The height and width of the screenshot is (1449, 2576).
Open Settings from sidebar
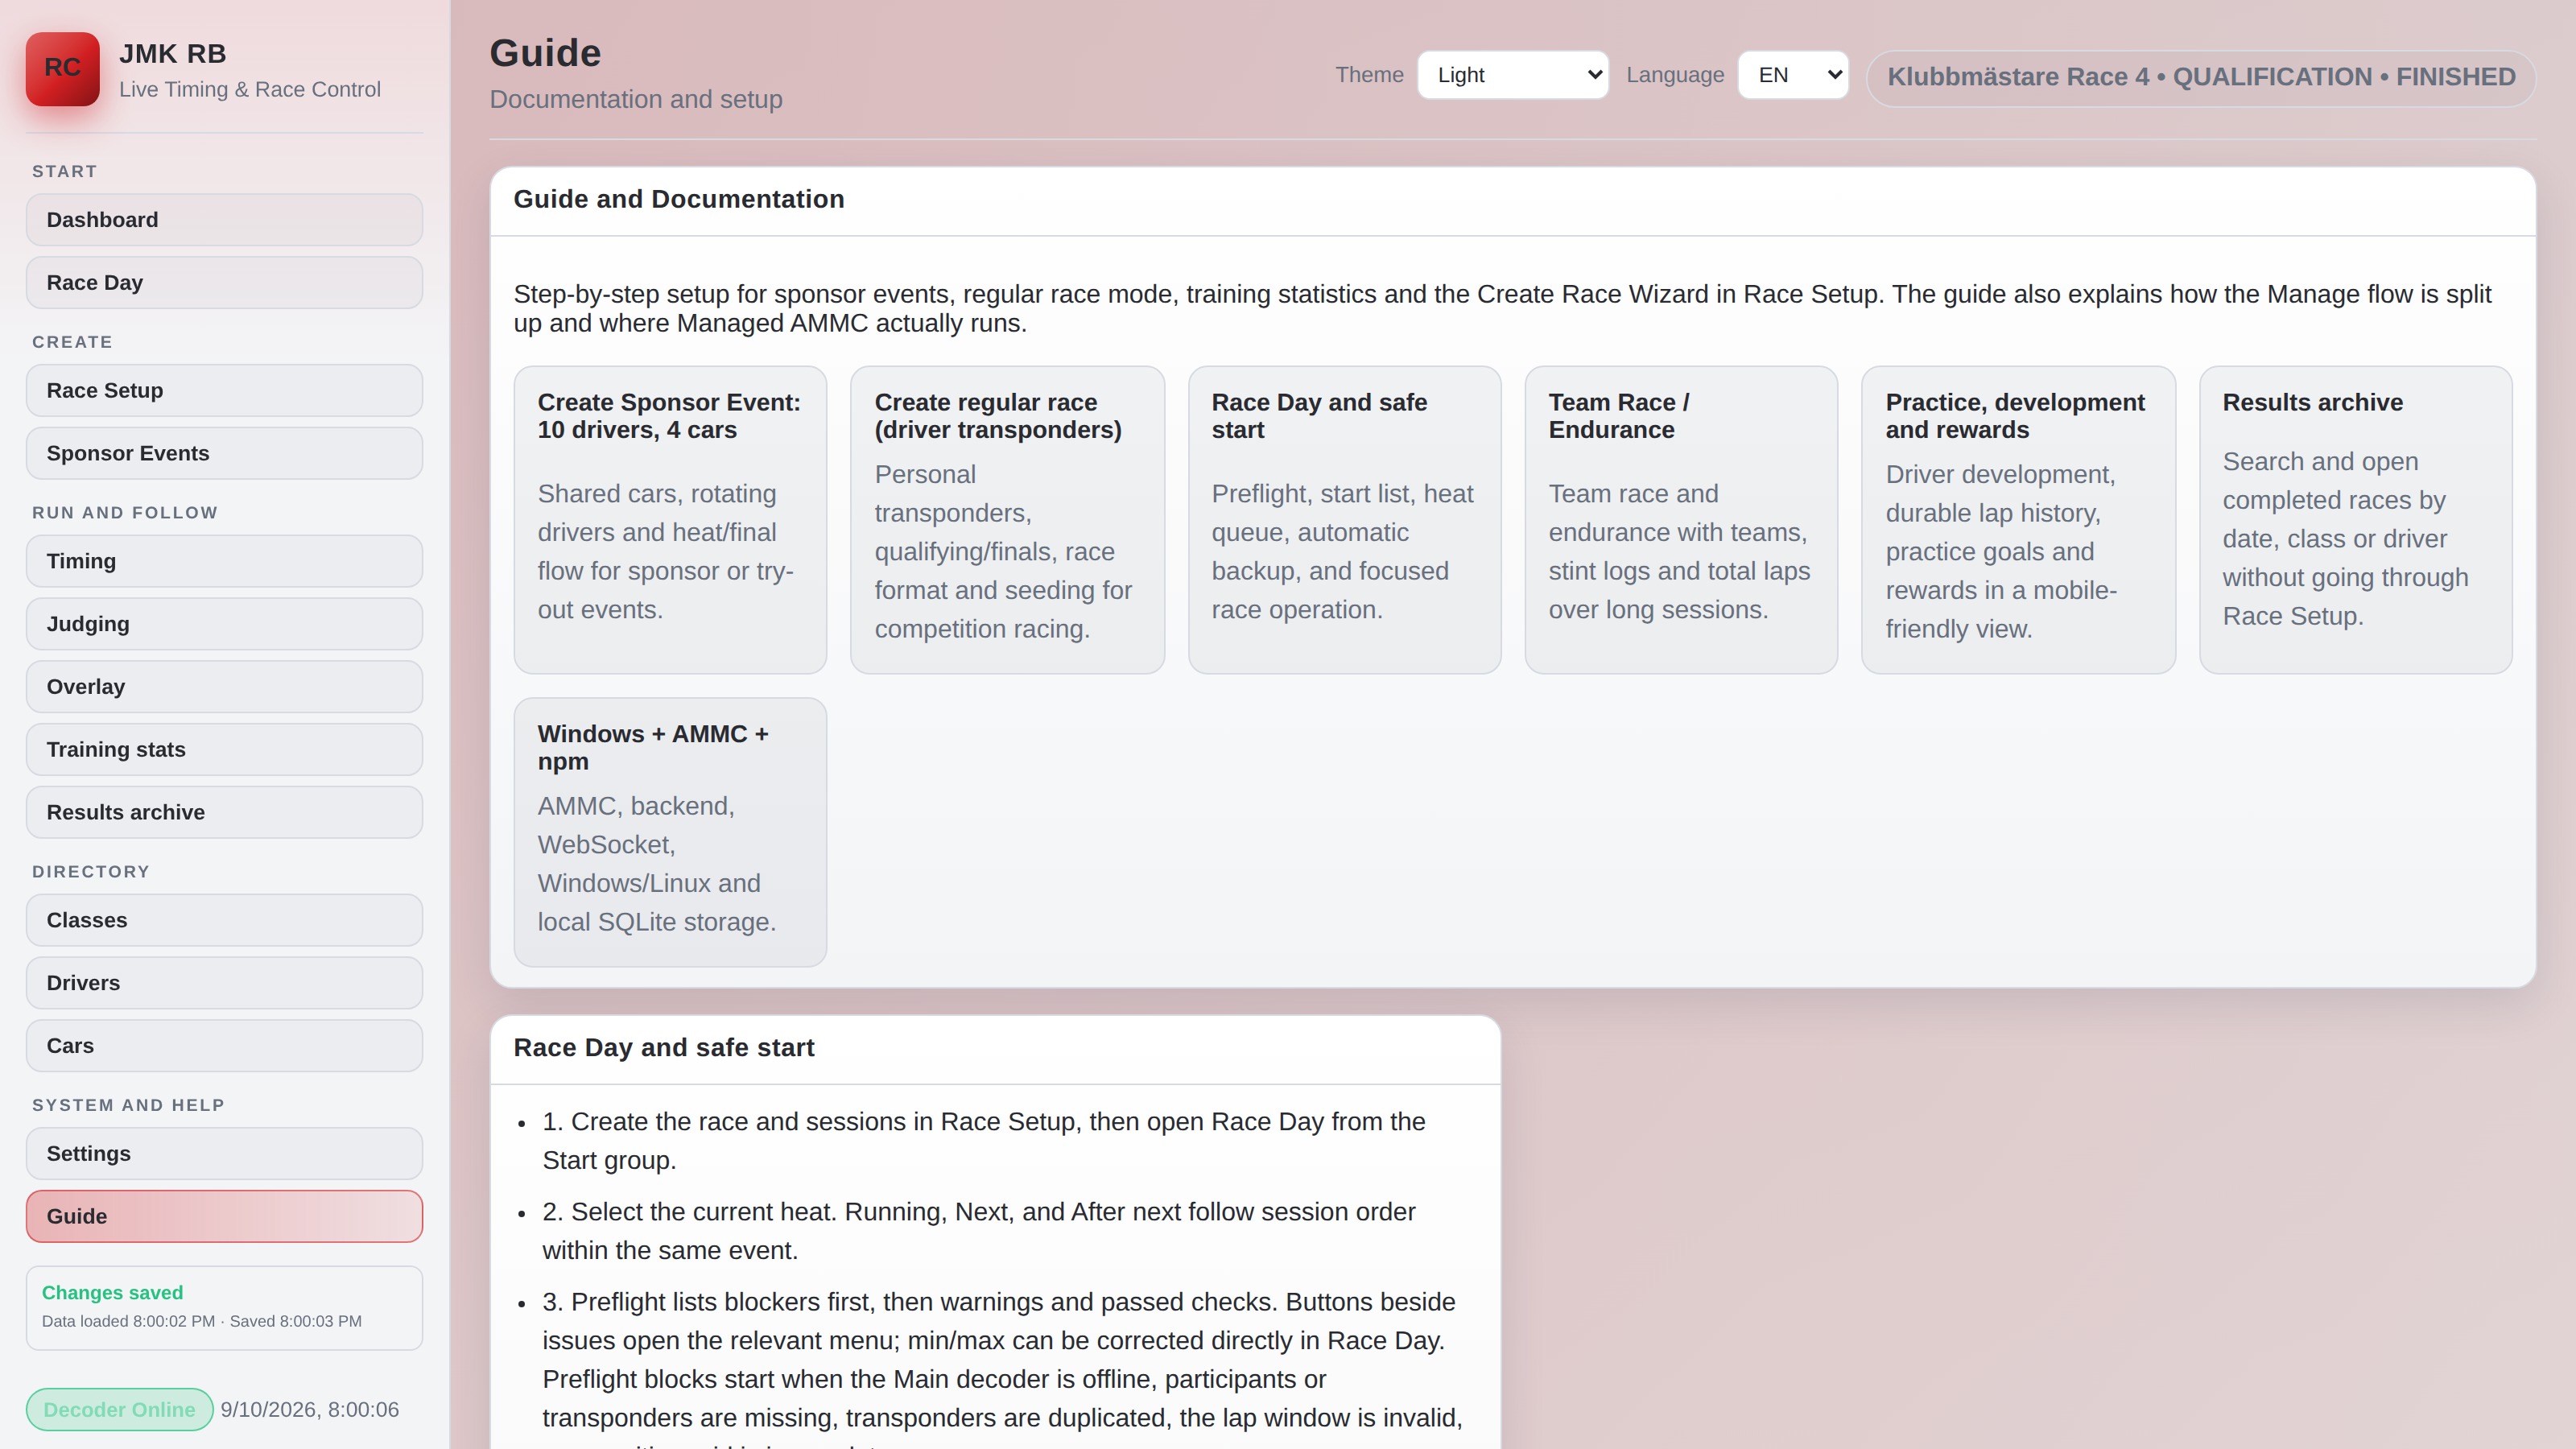(224, 1154)
